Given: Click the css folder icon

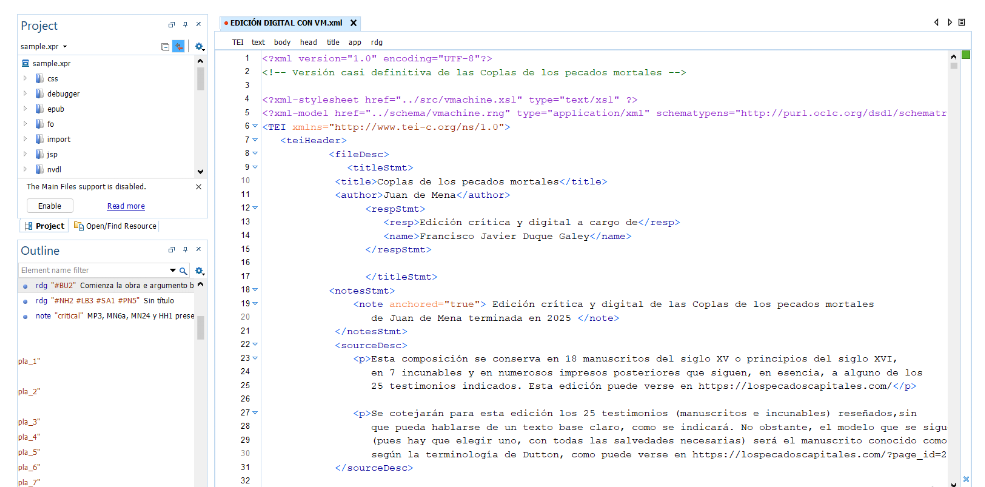Looking at the screenshot, I should tap(40, 79).
